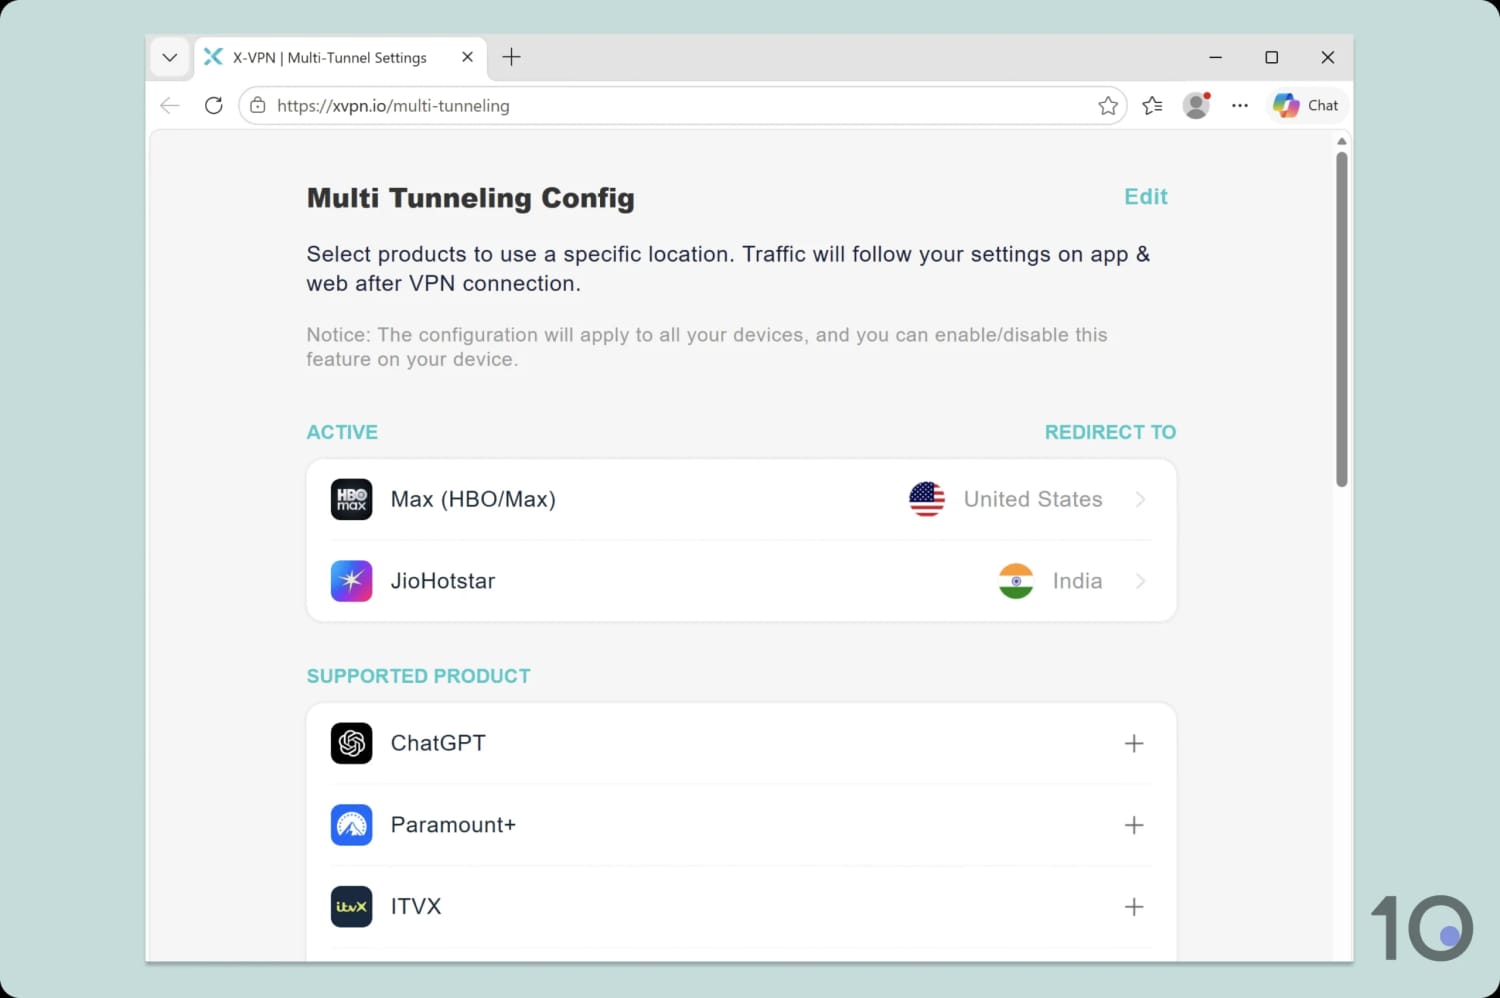Open the browser profile avatar
Viewport: 1500px width, 998px height.
(1196, 105)
